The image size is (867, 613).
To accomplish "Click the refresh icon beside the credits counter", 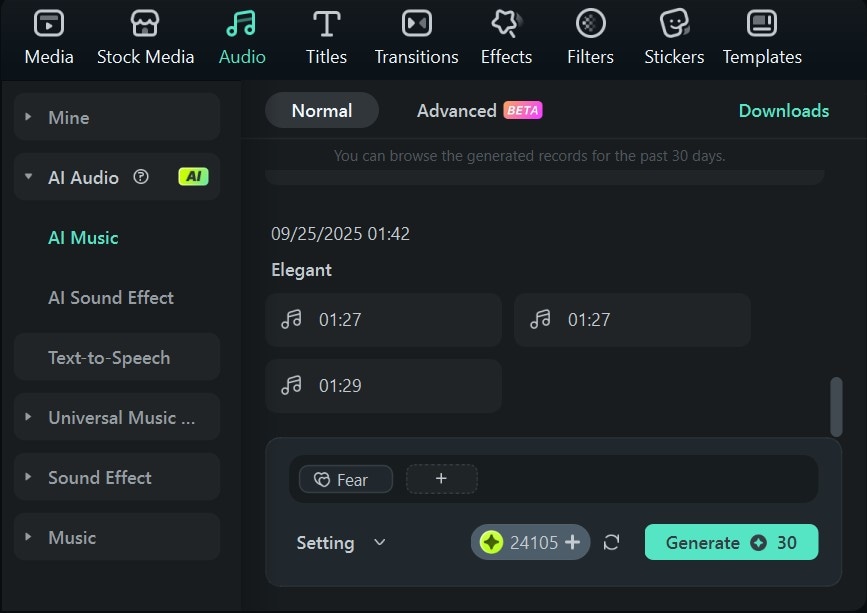I will click(611, 542).
